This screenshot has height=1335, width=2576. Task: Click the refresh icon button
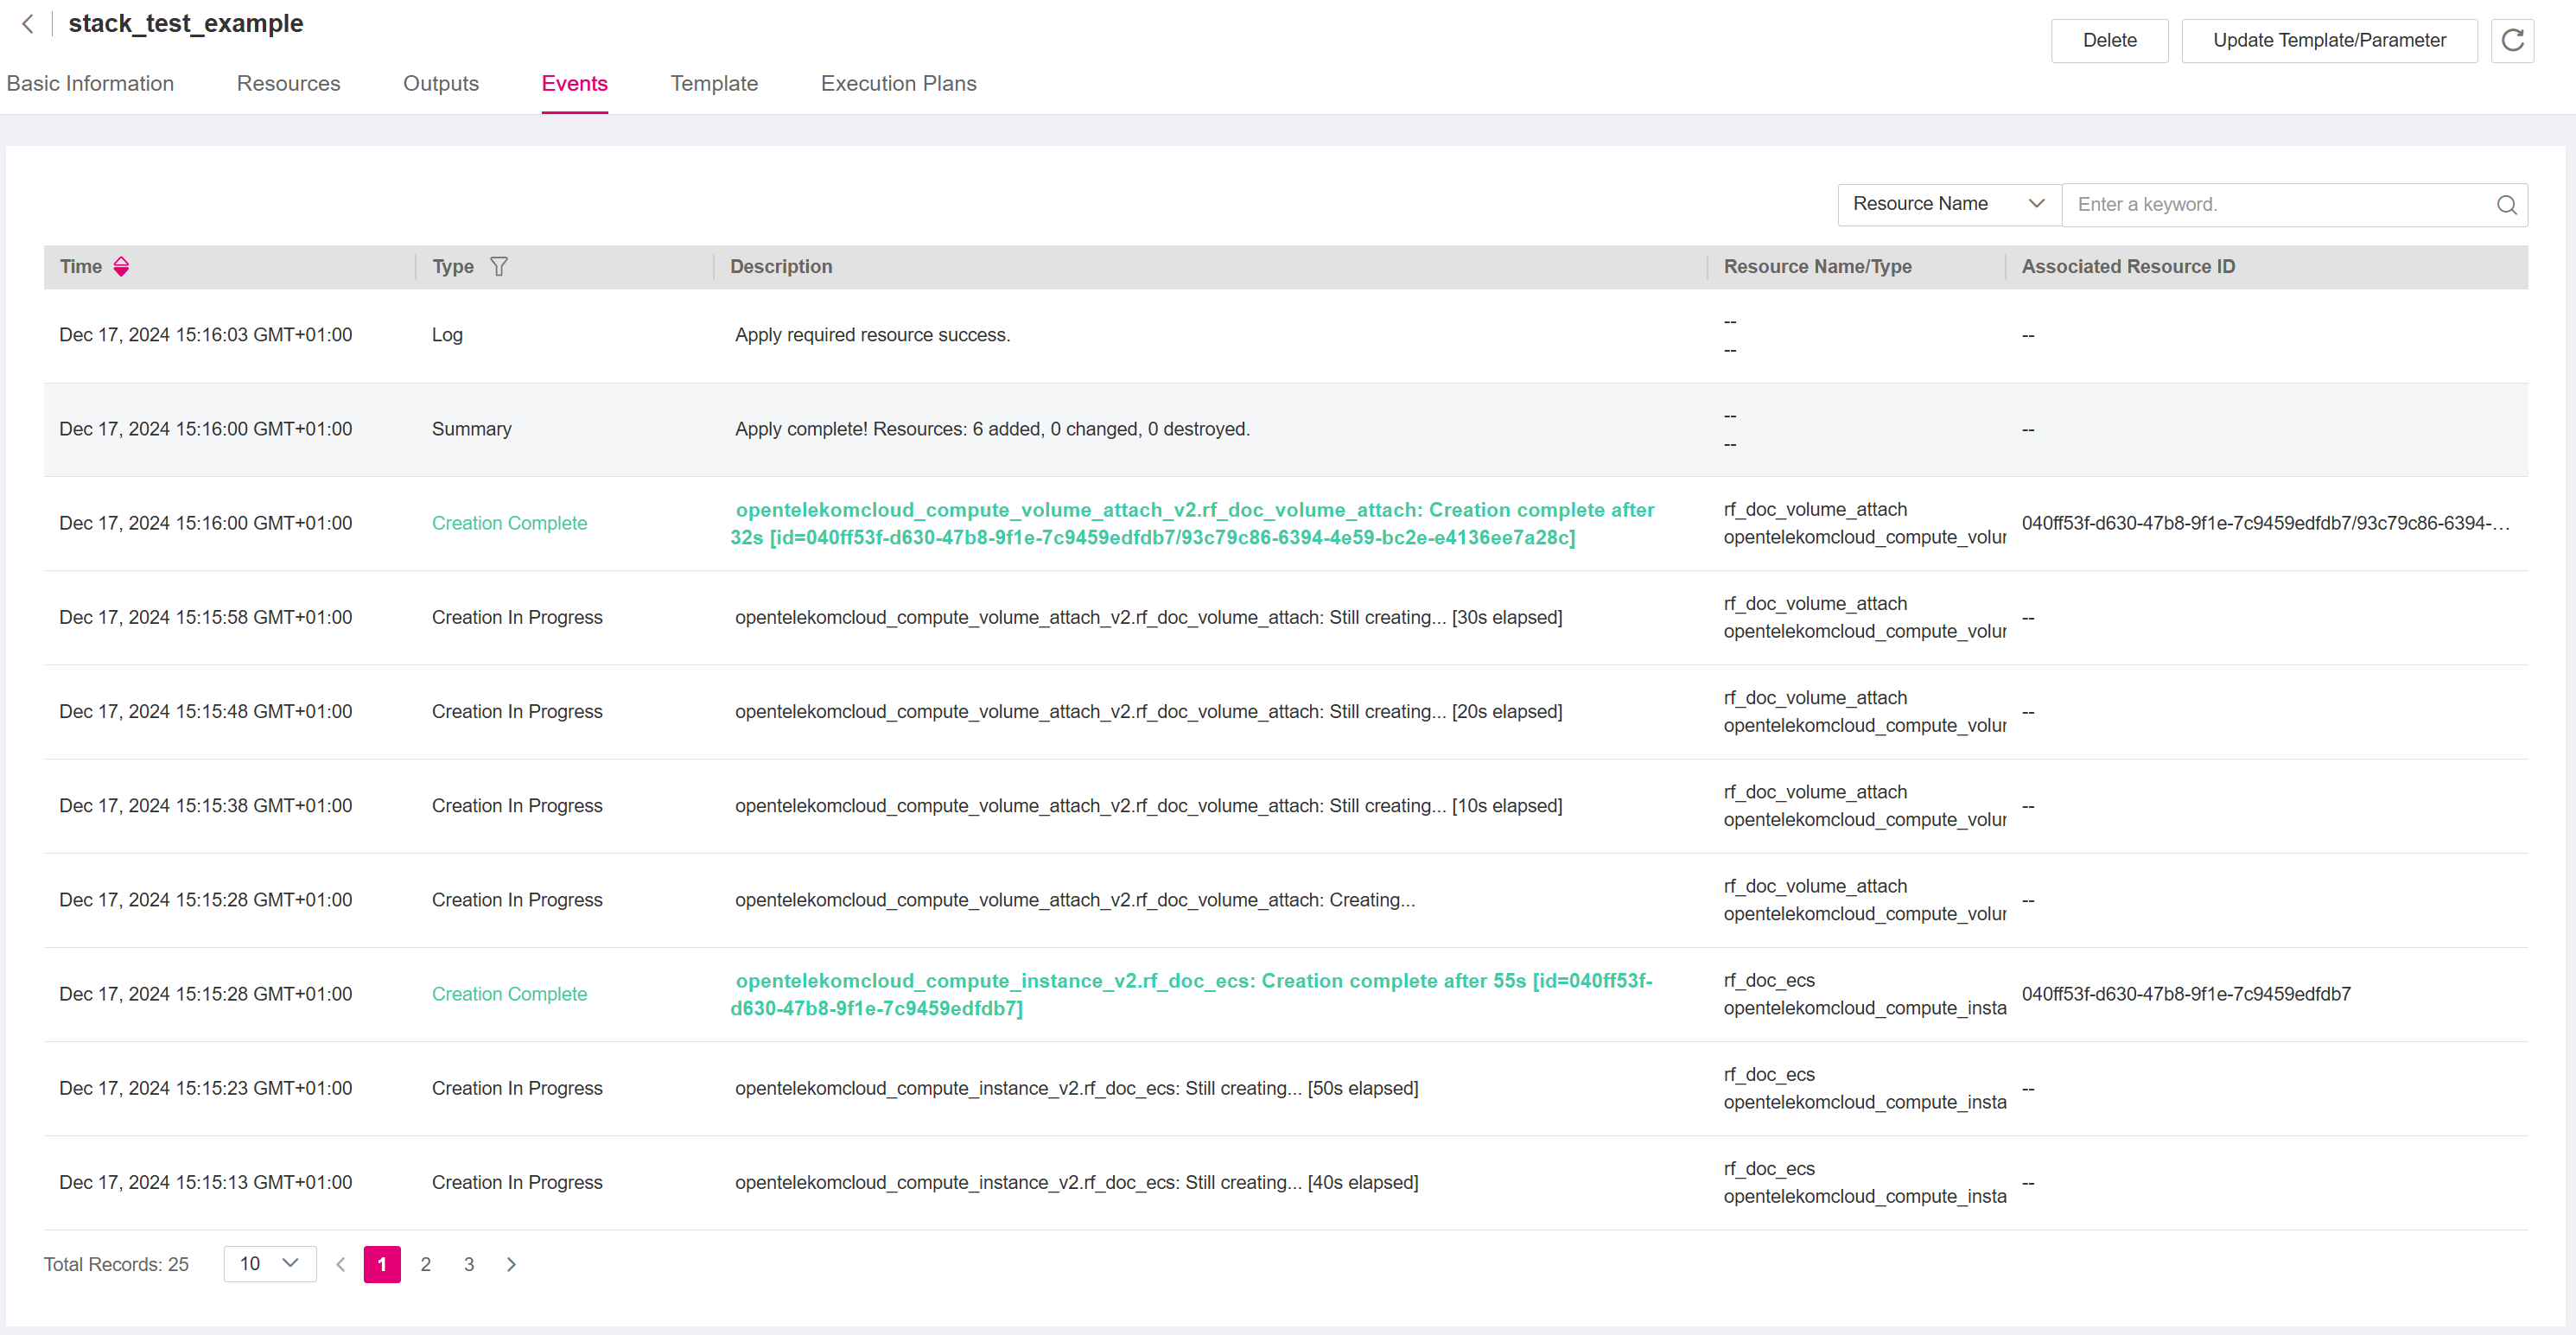(x=2512, y=40)
